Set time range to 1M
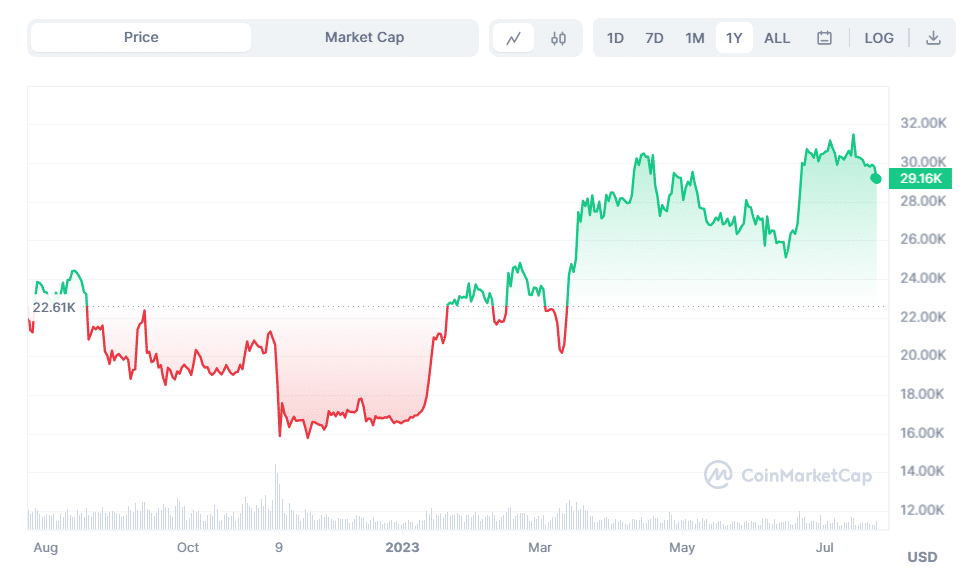 coord(695,38)
